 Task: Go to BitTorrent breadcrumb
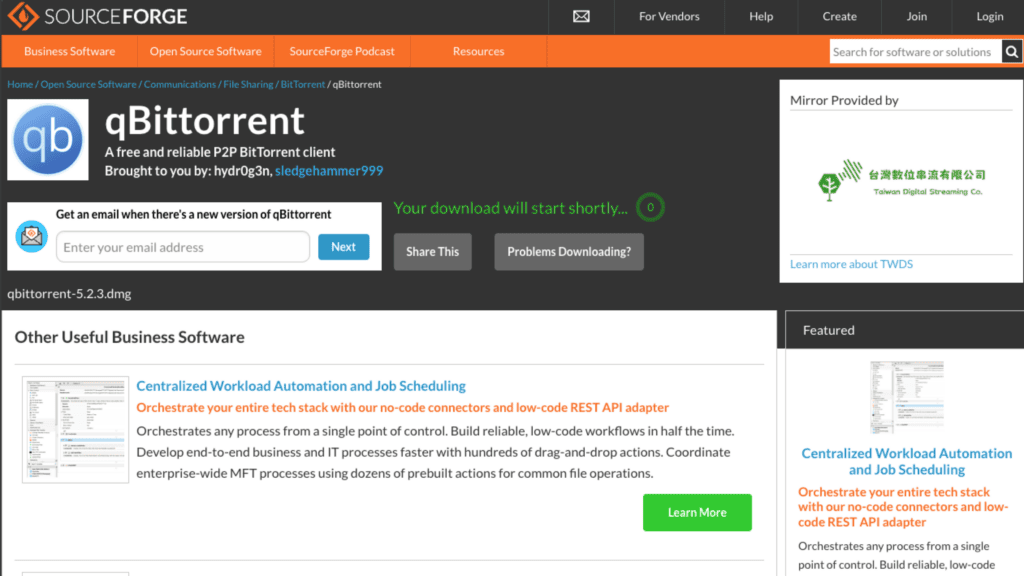coord(302,84)
